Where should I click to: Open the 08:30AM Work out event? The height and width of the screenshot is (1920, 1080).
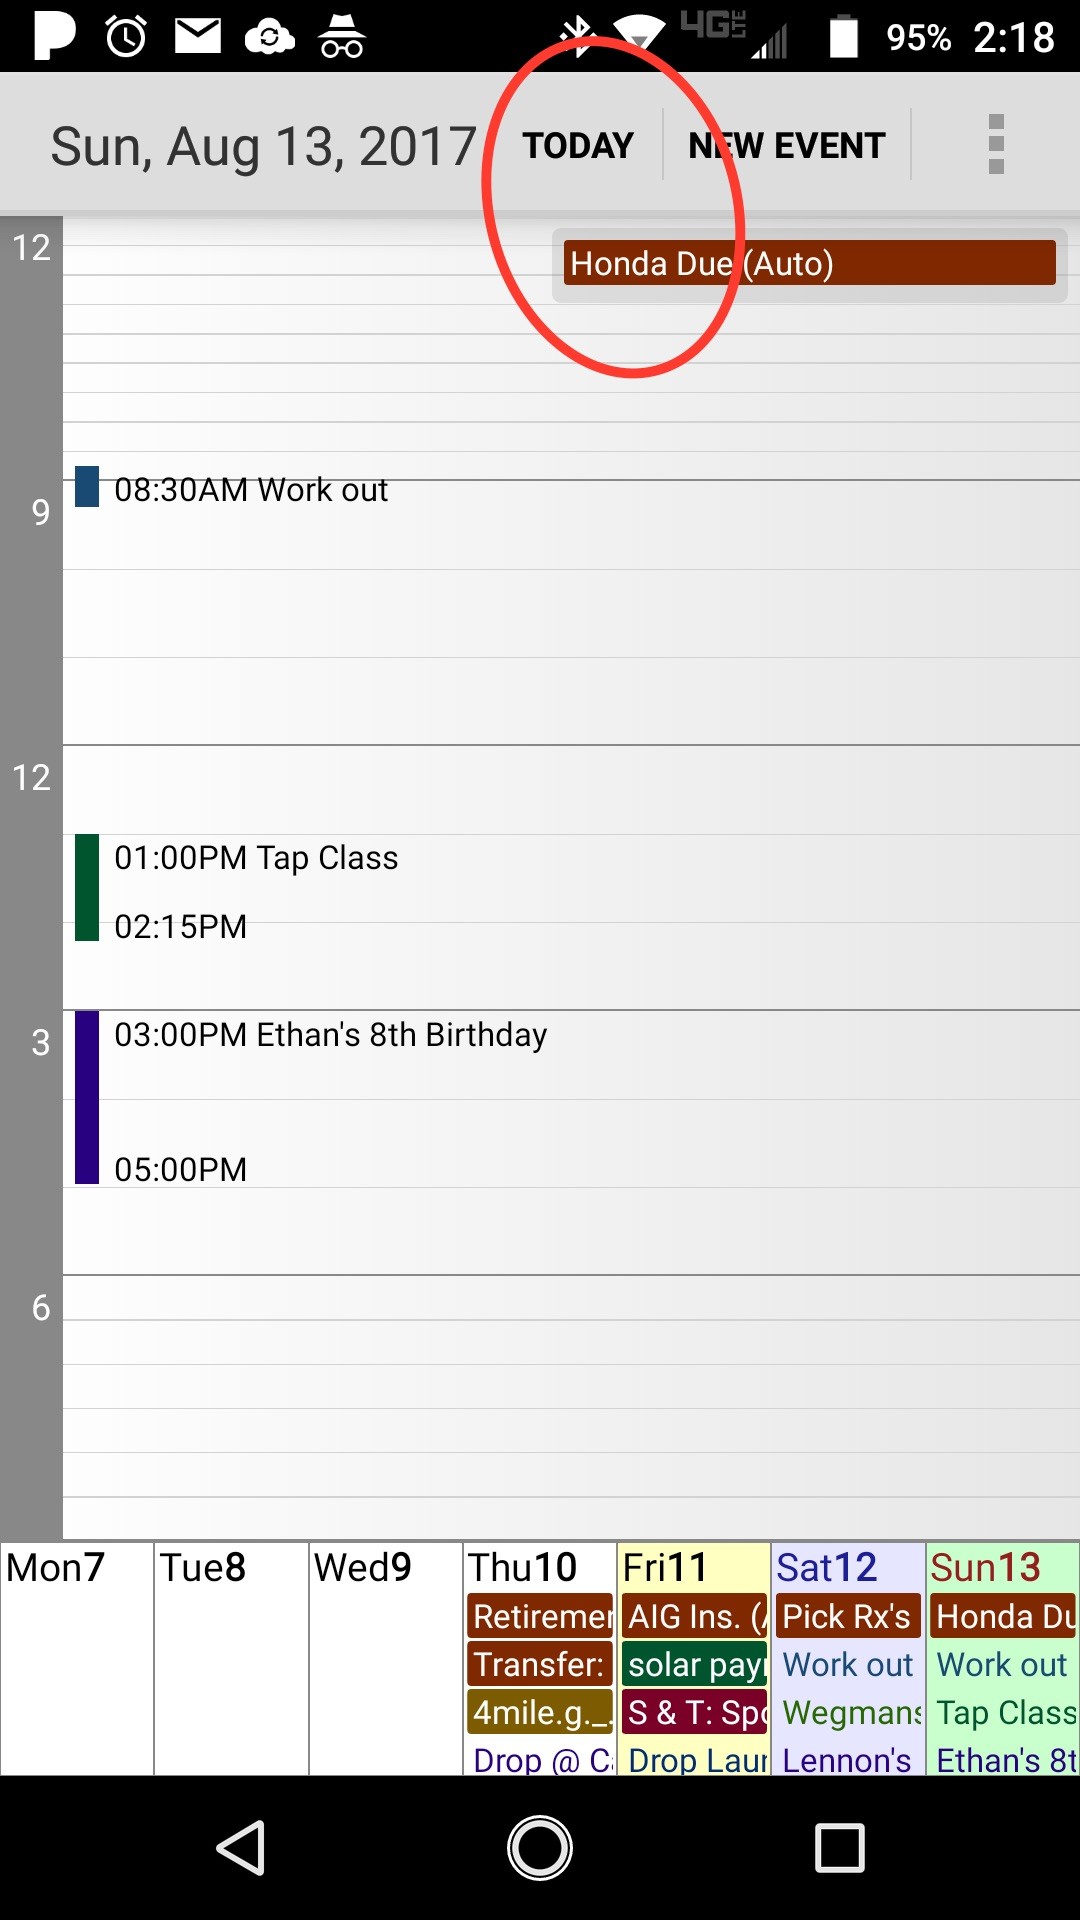[250, 489]
